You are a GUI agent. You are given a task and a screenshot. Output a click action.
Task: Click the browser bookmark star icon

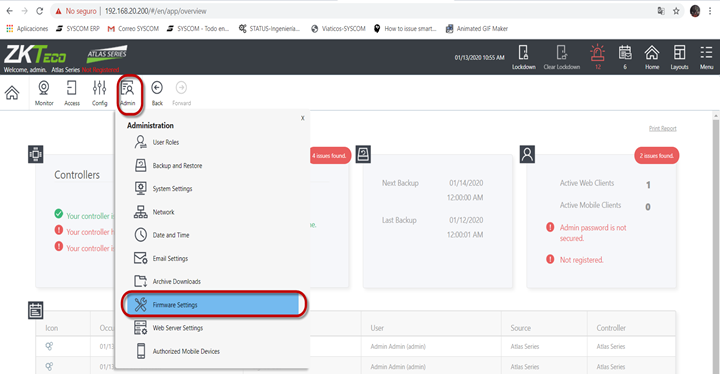pos(676,11)
